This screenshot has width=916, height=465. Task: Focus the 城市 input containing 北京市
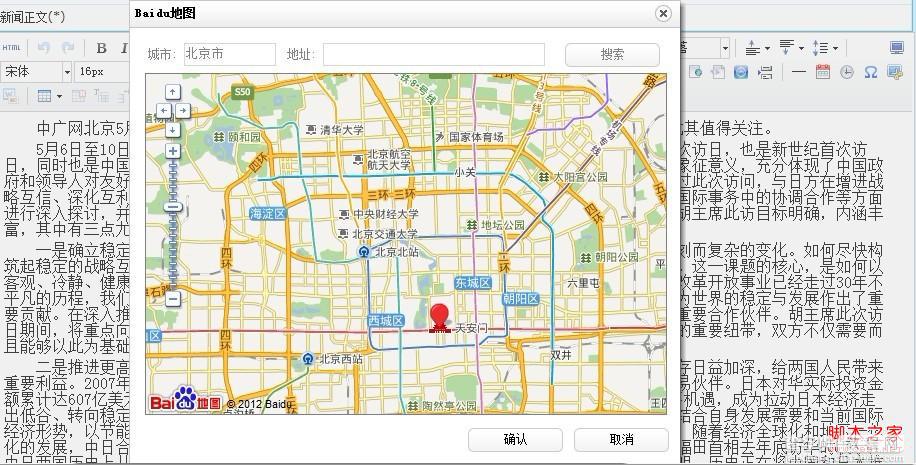[x=230, y=54]
